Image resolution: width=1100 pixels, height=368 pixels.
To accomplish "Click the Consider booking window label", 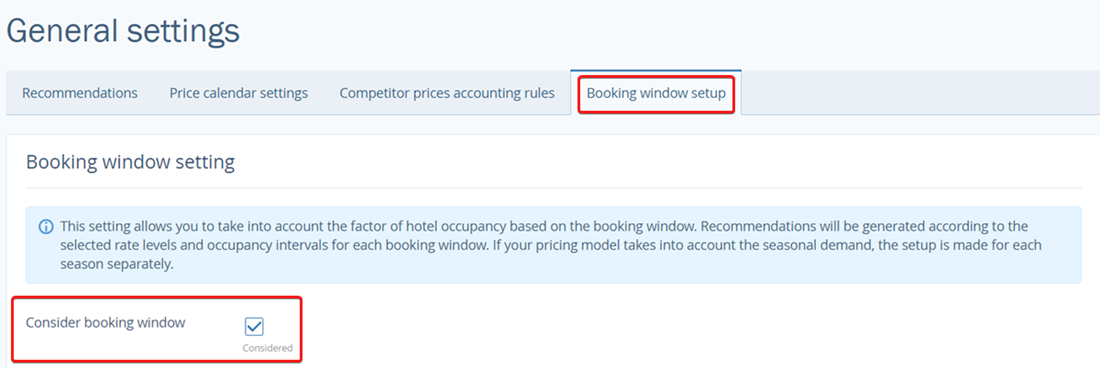I will 106,323.
